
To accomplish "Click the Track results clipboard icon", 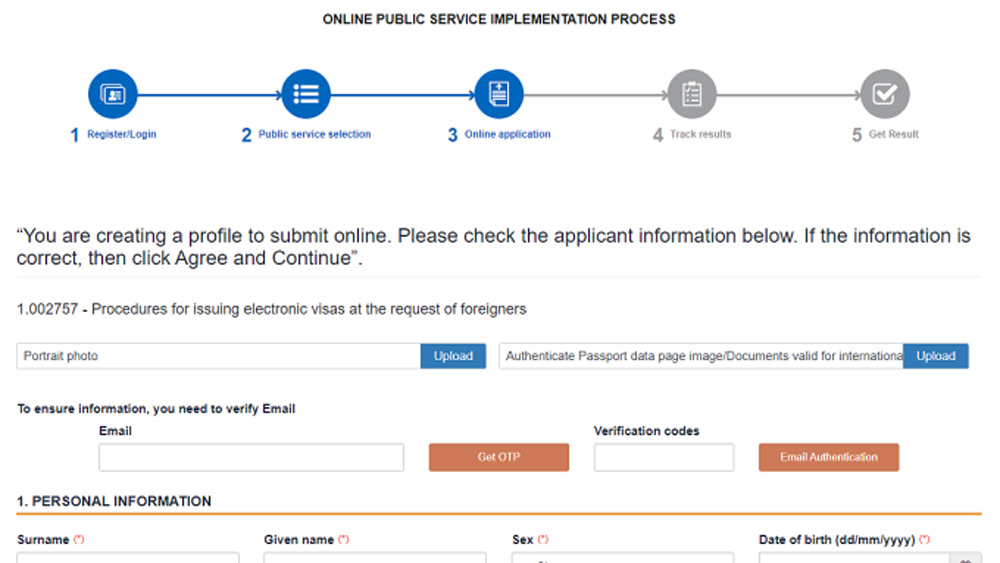I will [692, 94].
